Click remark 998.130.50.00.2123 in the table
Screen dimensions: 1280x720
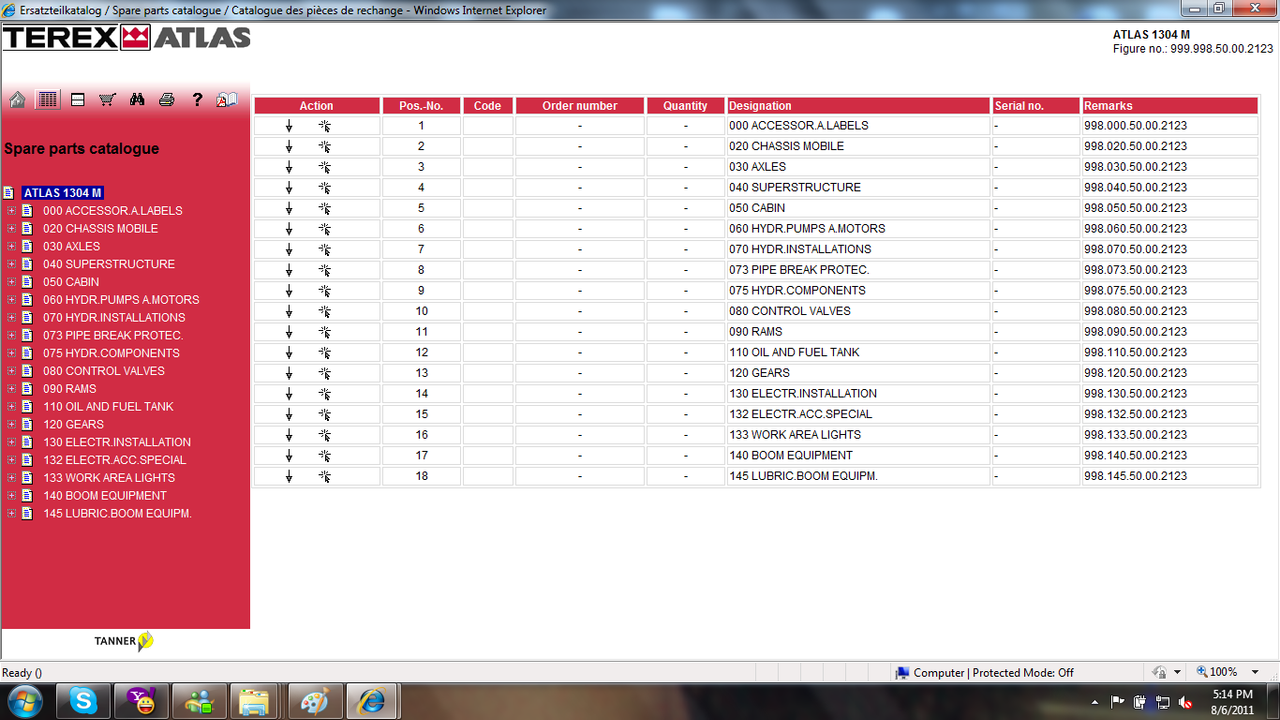point(1135,394)
